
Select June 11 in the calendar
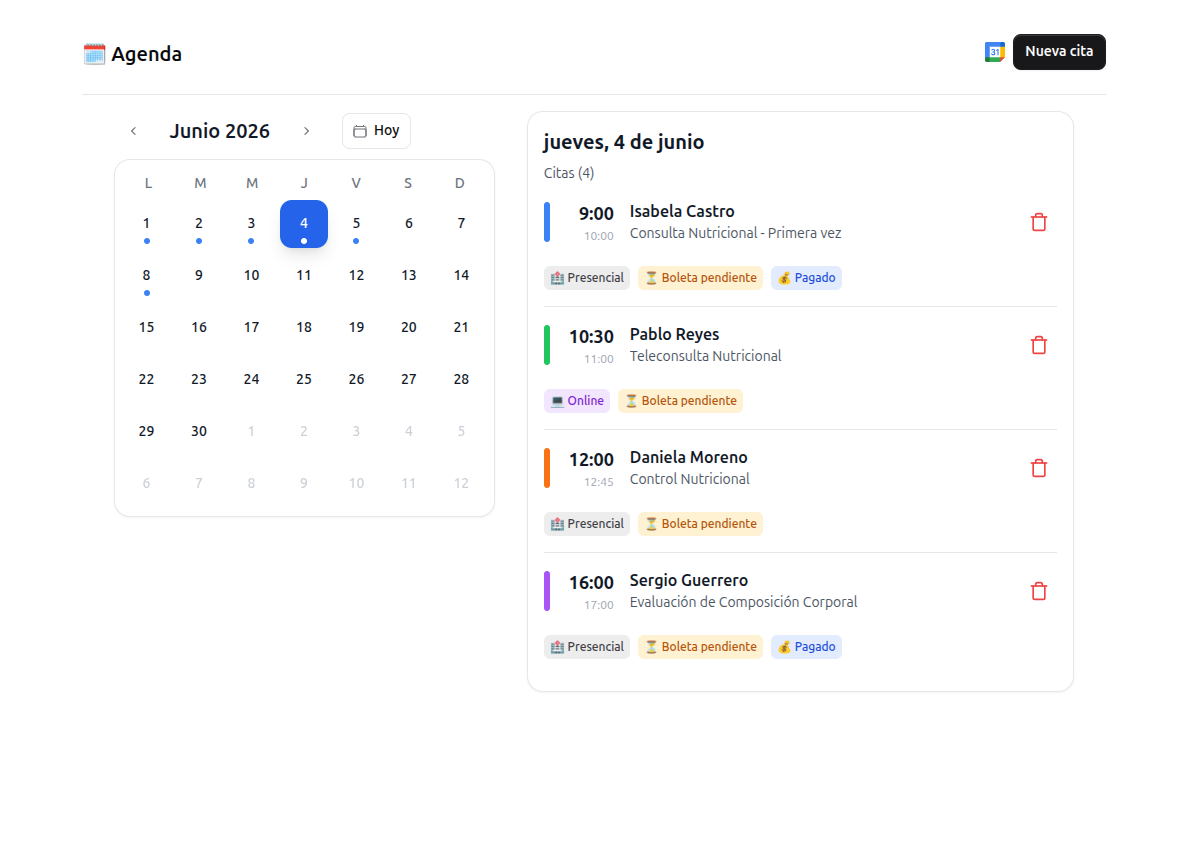point(304,276)
